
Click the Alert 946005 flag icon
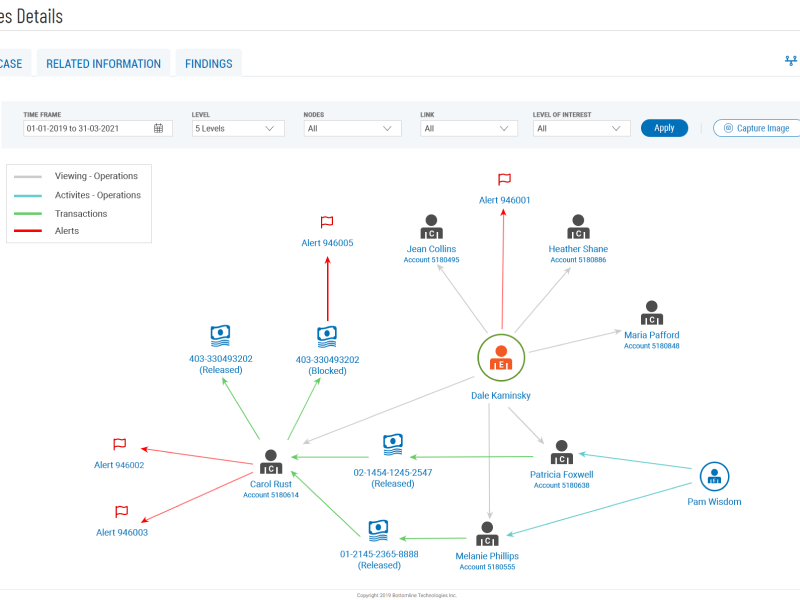(327, 222)
